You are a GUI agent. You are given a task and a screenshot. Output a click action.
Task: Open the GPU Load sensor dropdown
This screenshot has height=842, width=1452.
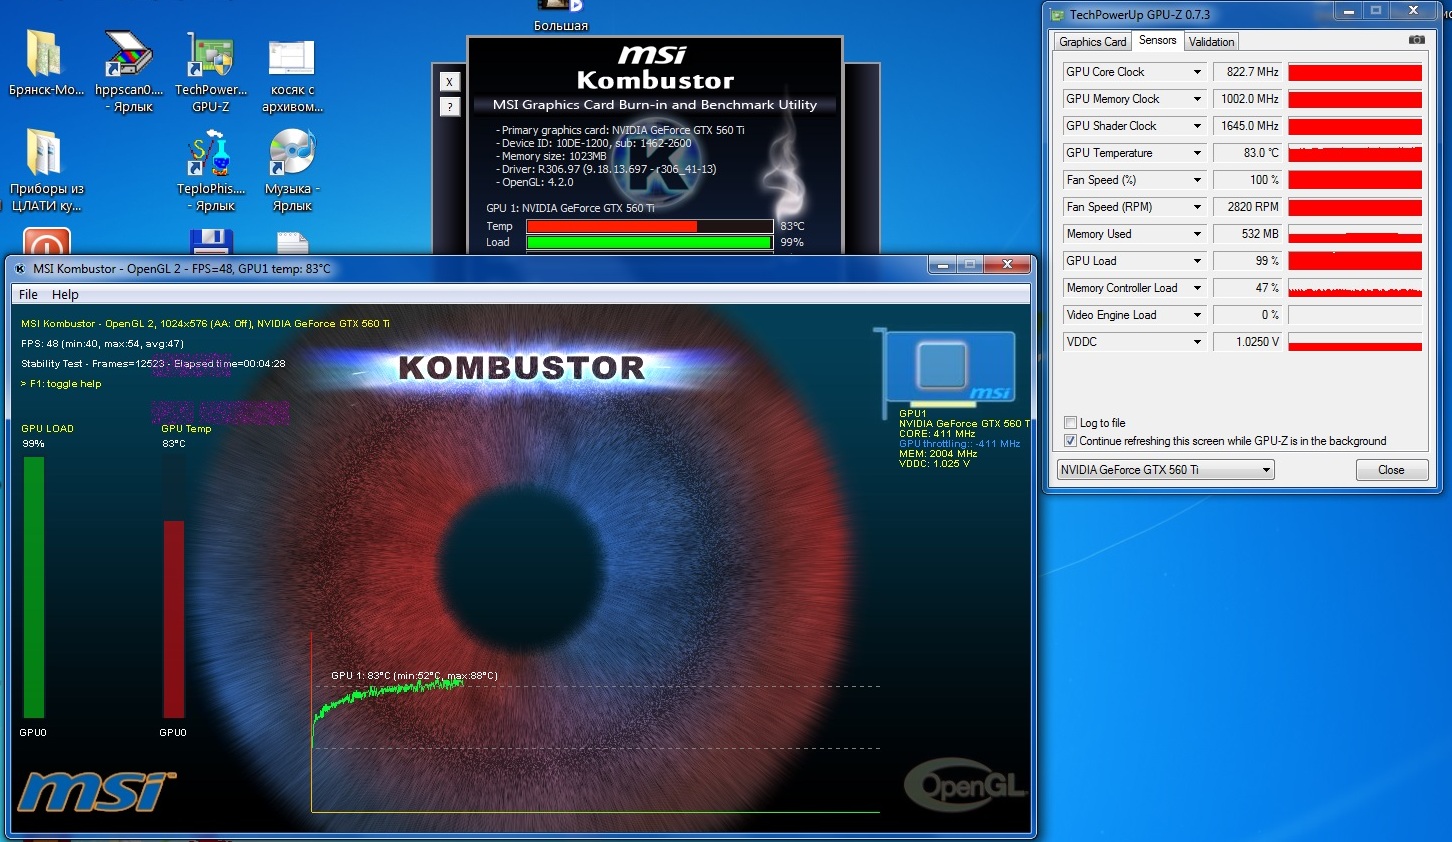1197,261
